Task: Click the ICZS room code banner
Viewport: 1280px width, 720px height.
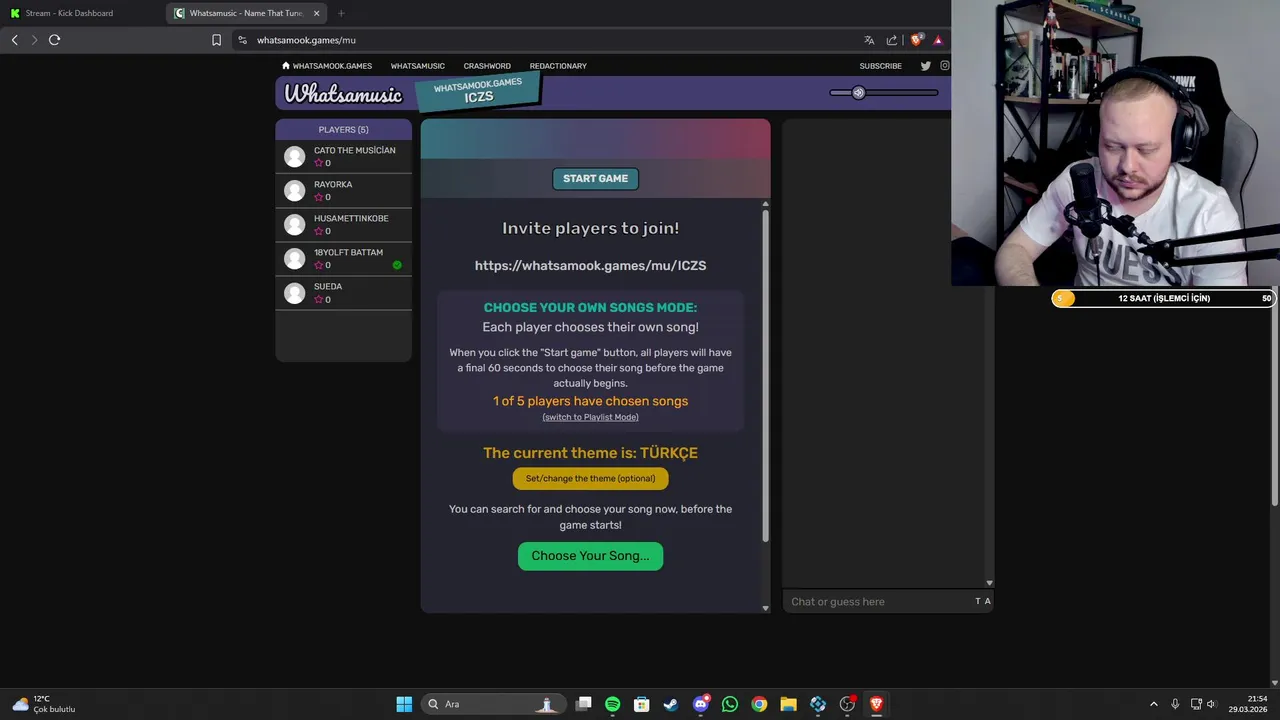Action: [479, 92]
